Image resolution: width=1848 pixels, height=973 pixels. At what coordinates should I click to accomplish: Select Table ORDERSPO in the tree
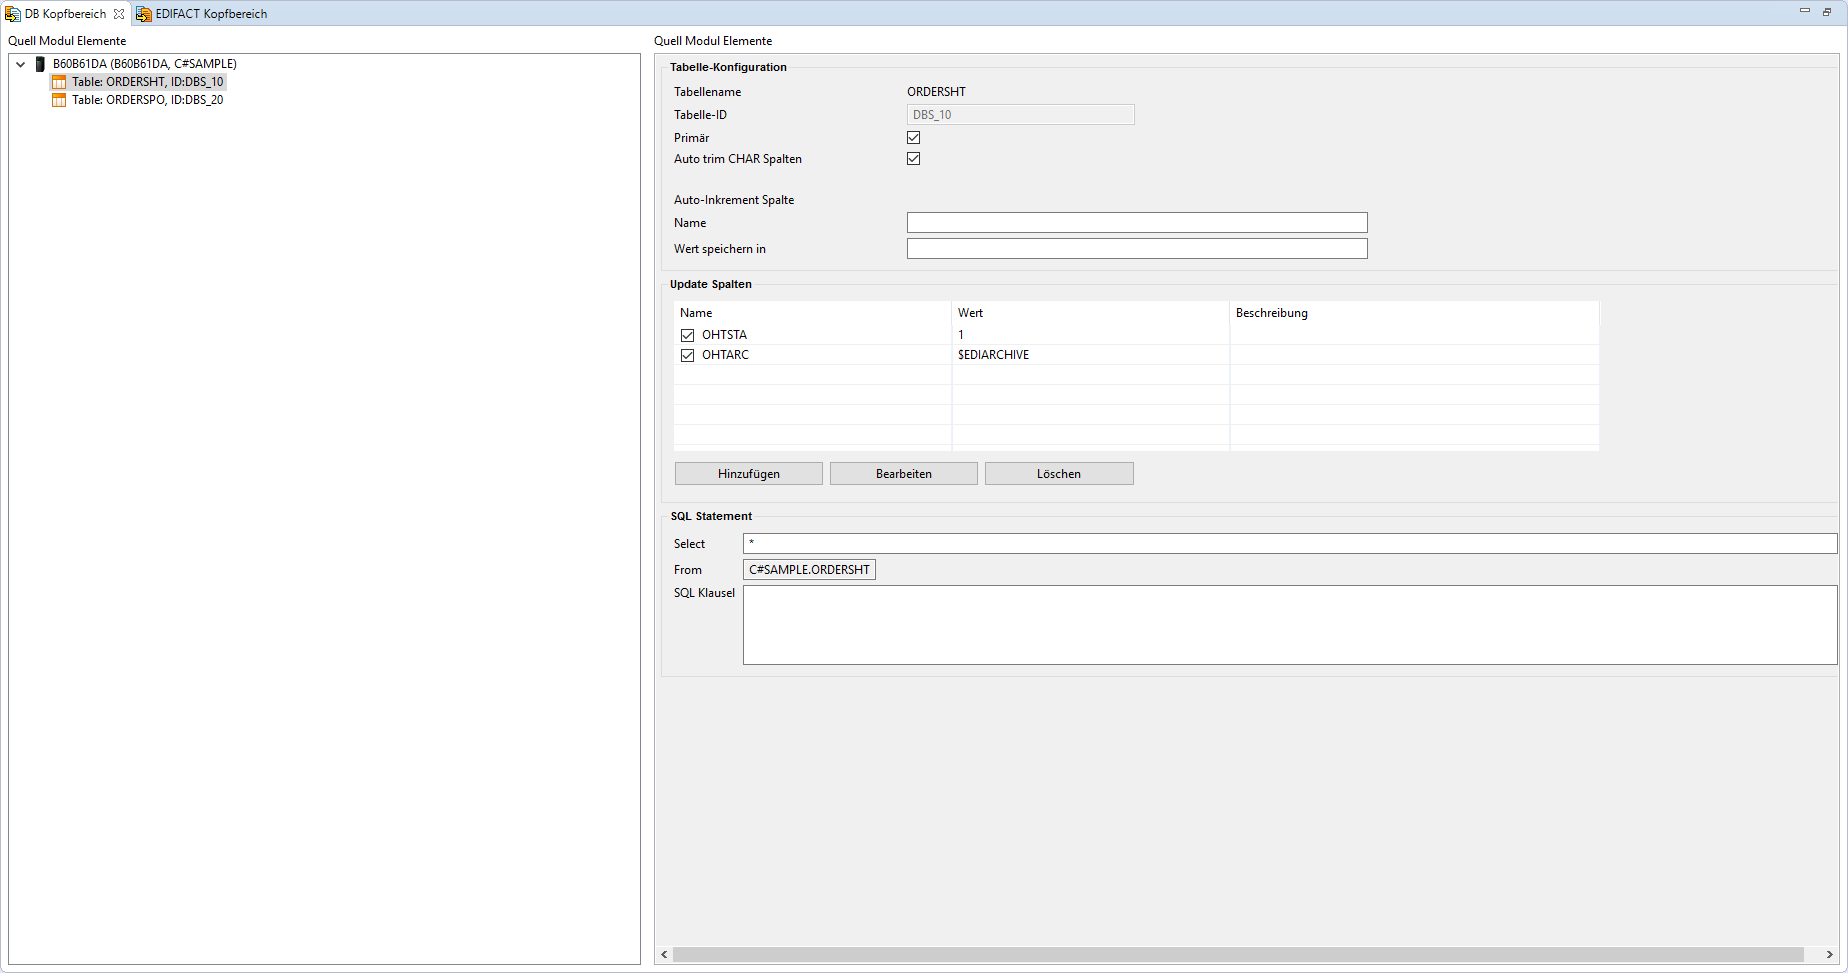147,100
